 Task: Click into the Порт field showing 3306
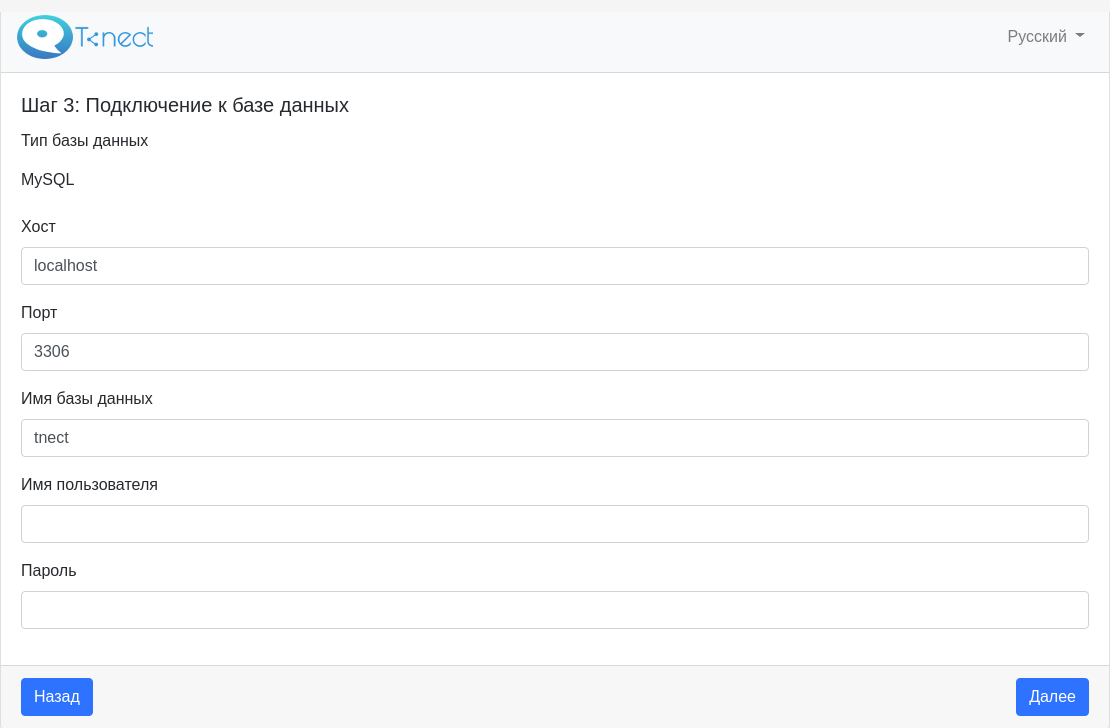click(554, 352)
